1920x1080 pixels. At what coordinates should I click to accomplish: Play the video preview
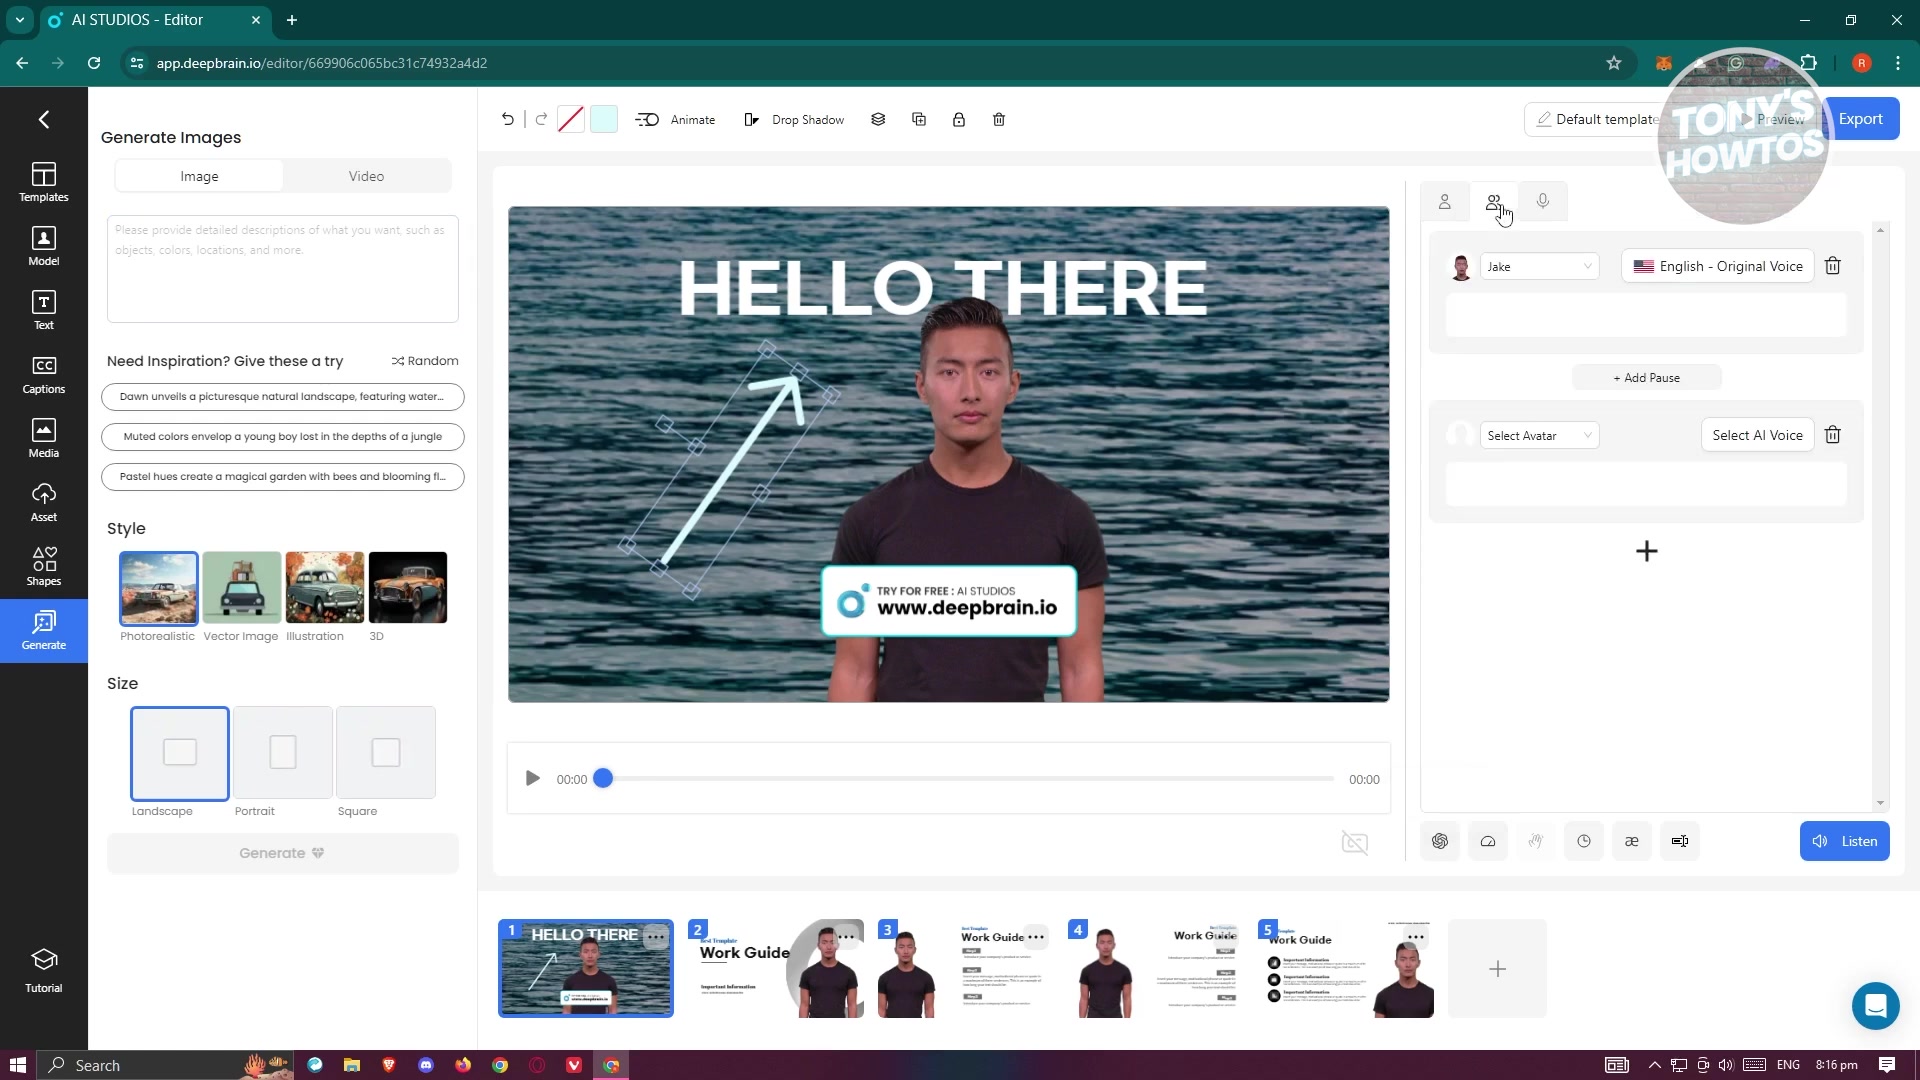point(533,779)
